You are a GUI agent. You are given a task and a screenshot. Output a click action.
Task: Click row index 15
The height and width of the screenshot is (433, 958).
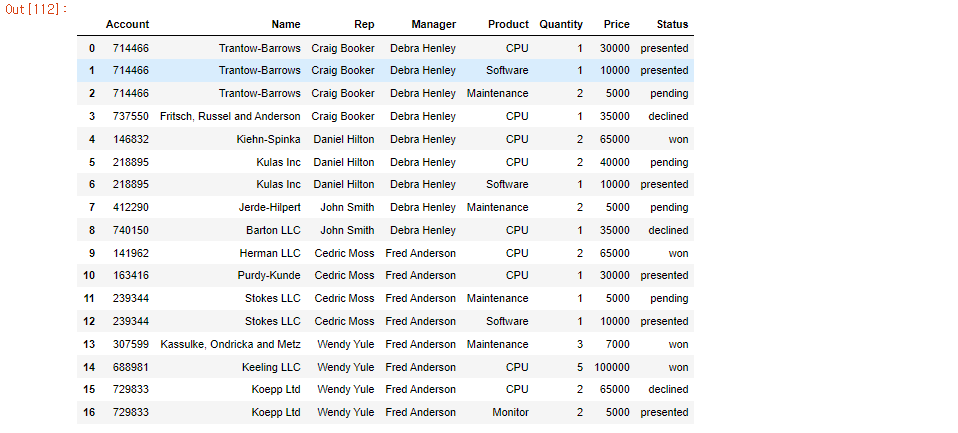tap(89, 389)
